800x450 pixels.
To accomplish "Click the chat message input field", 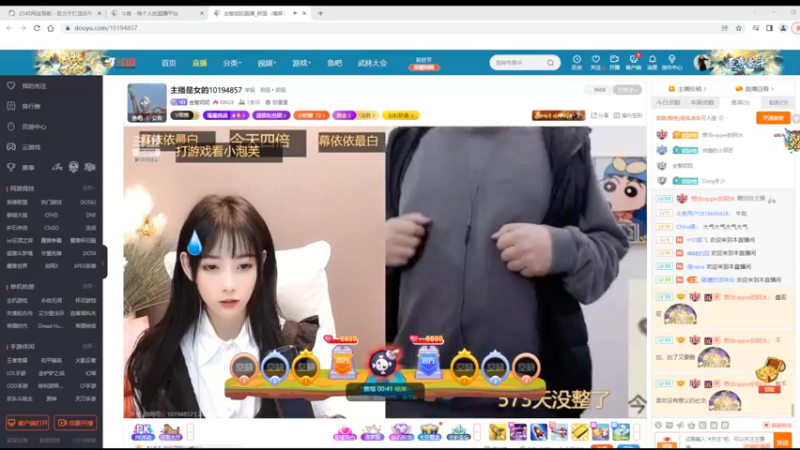I will tap(726, 439).
